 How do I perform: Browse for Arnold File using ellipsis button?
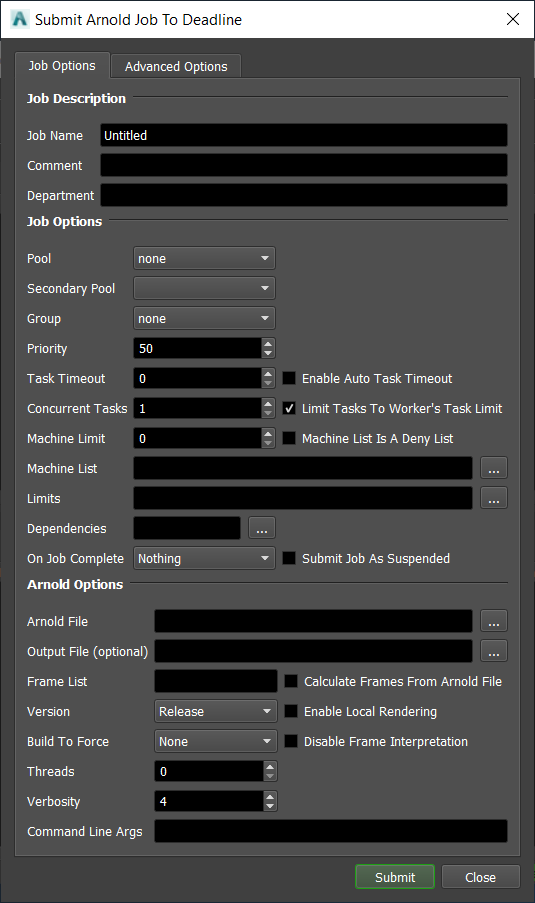click(x=494, y=621)
